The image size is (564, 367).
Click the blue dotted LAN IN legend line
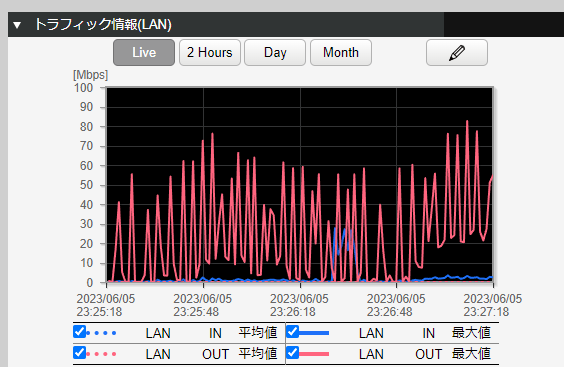(x=101, y=333)
